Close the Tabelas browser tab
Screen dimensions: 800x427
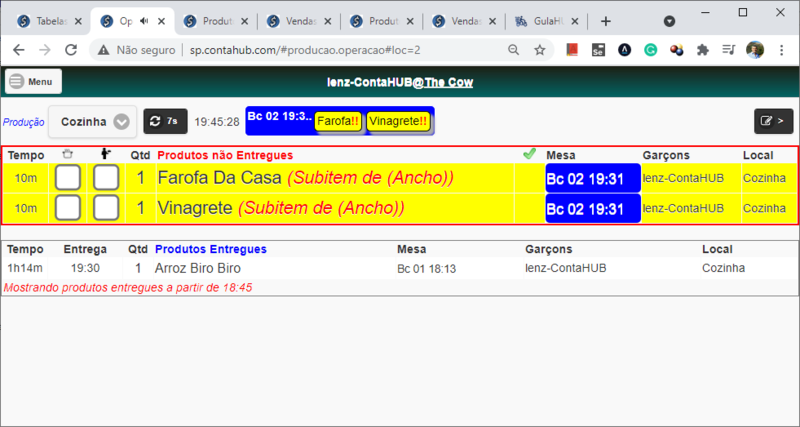point(78,21)
